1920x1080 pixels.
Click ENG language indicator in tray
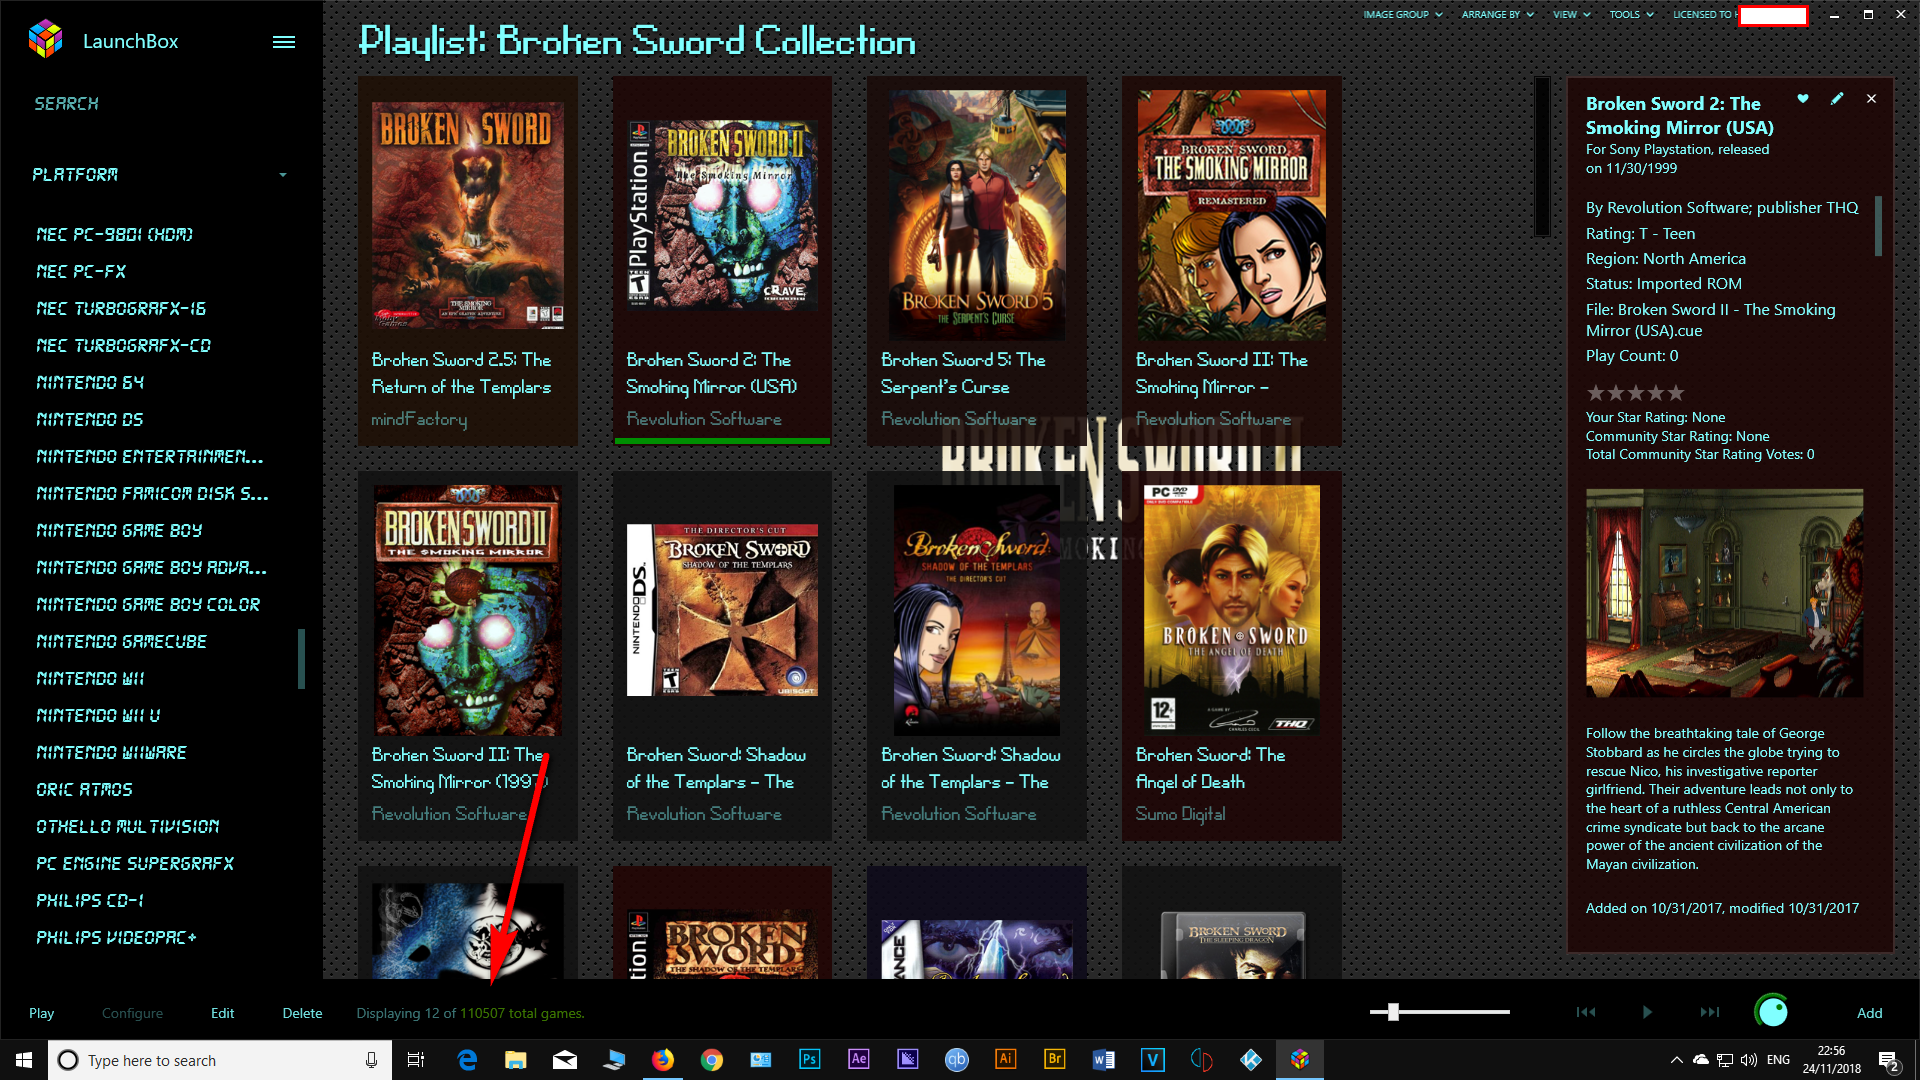click(x=1778, y=1060)
